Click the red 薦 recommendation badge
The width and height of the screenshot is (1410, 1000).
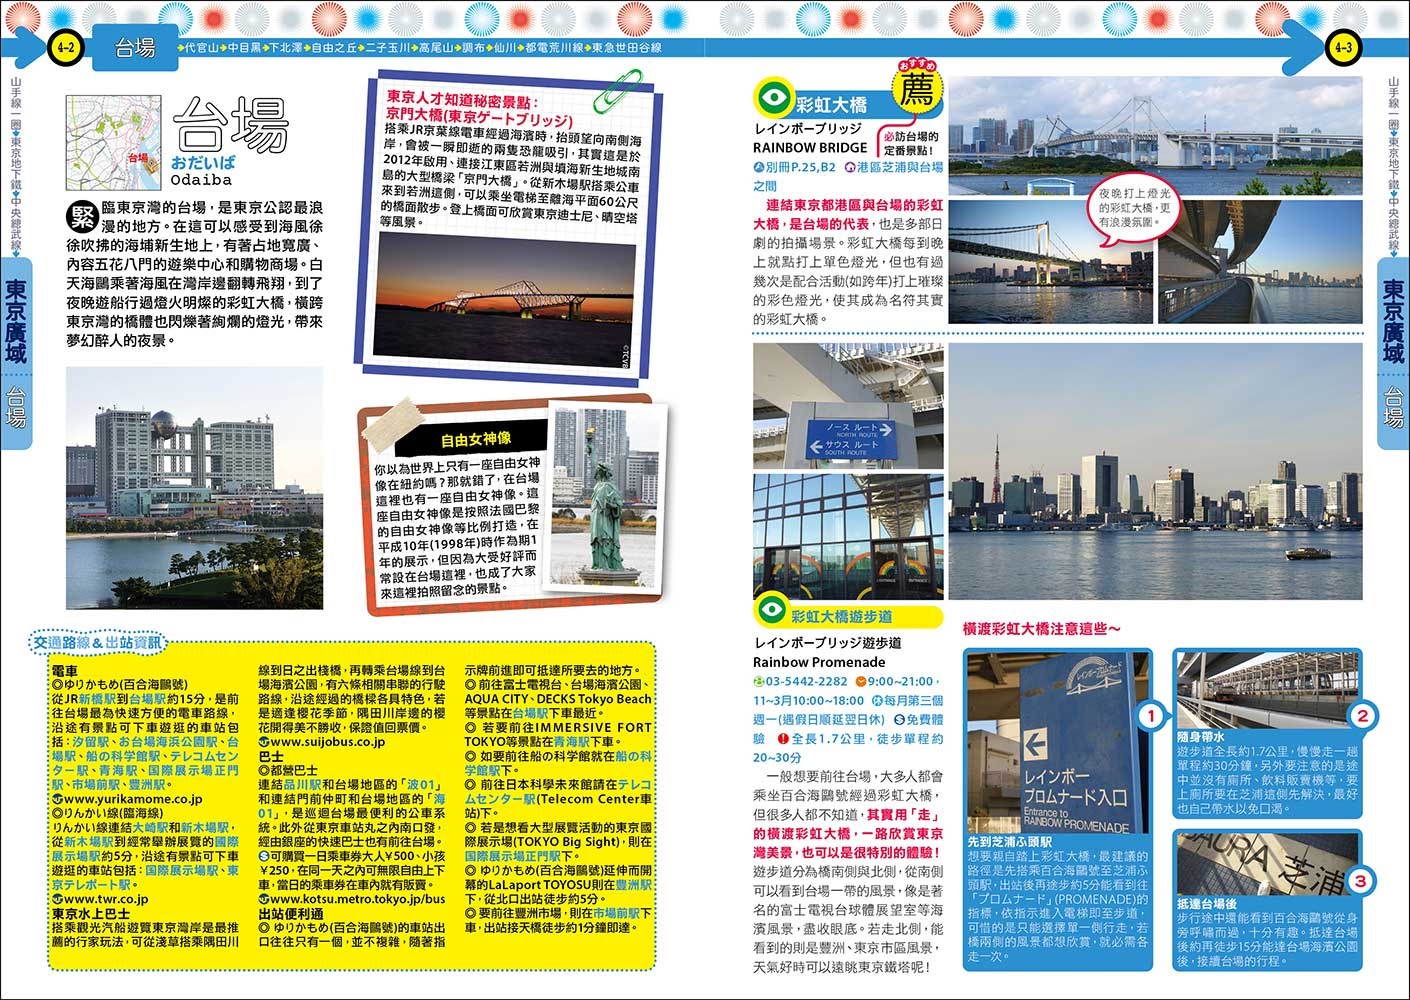(x=915, y=90)
